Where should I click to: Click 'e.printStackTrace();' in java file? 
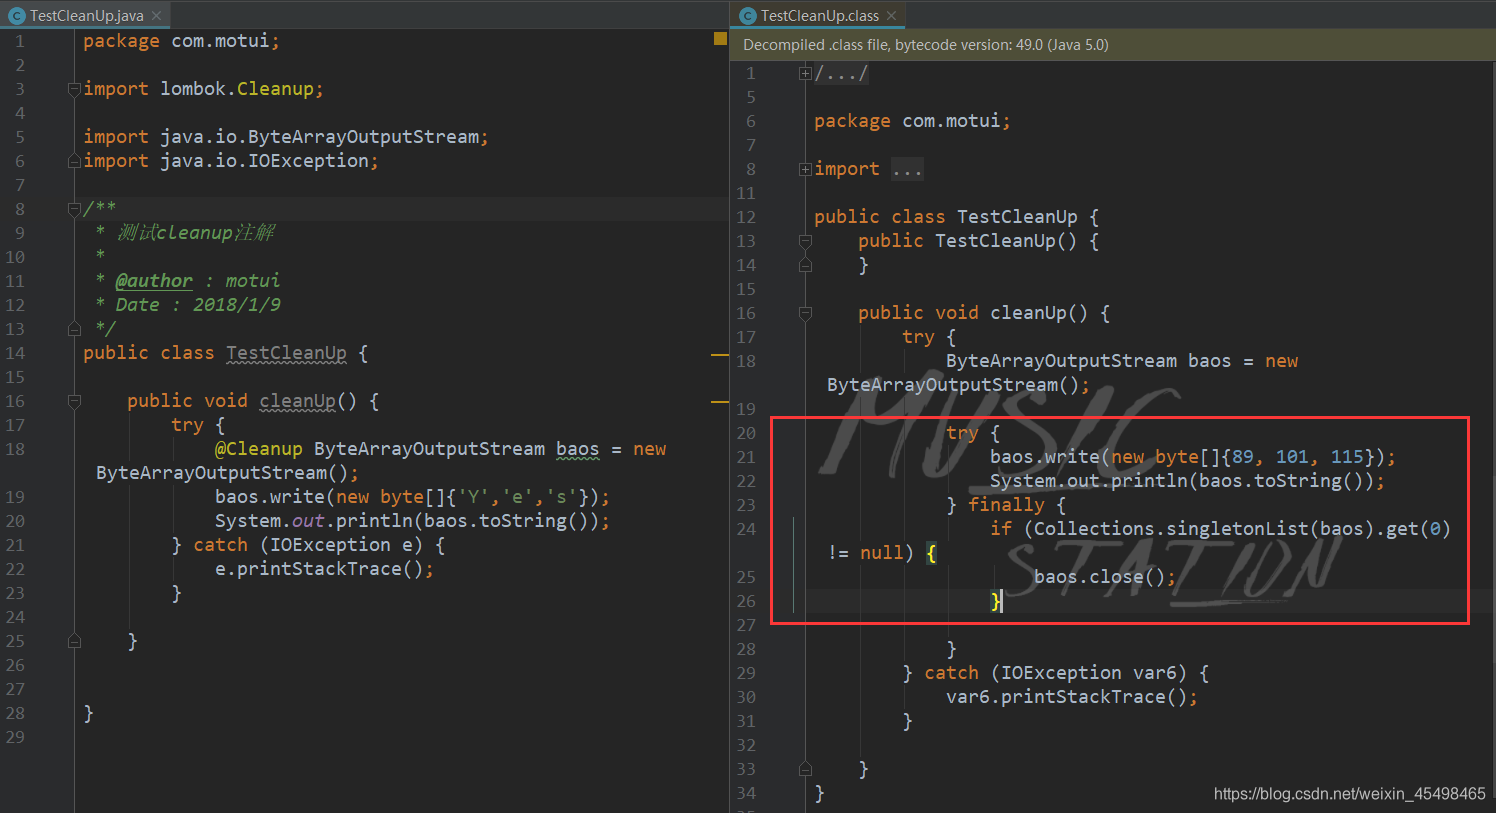[324, 569]
